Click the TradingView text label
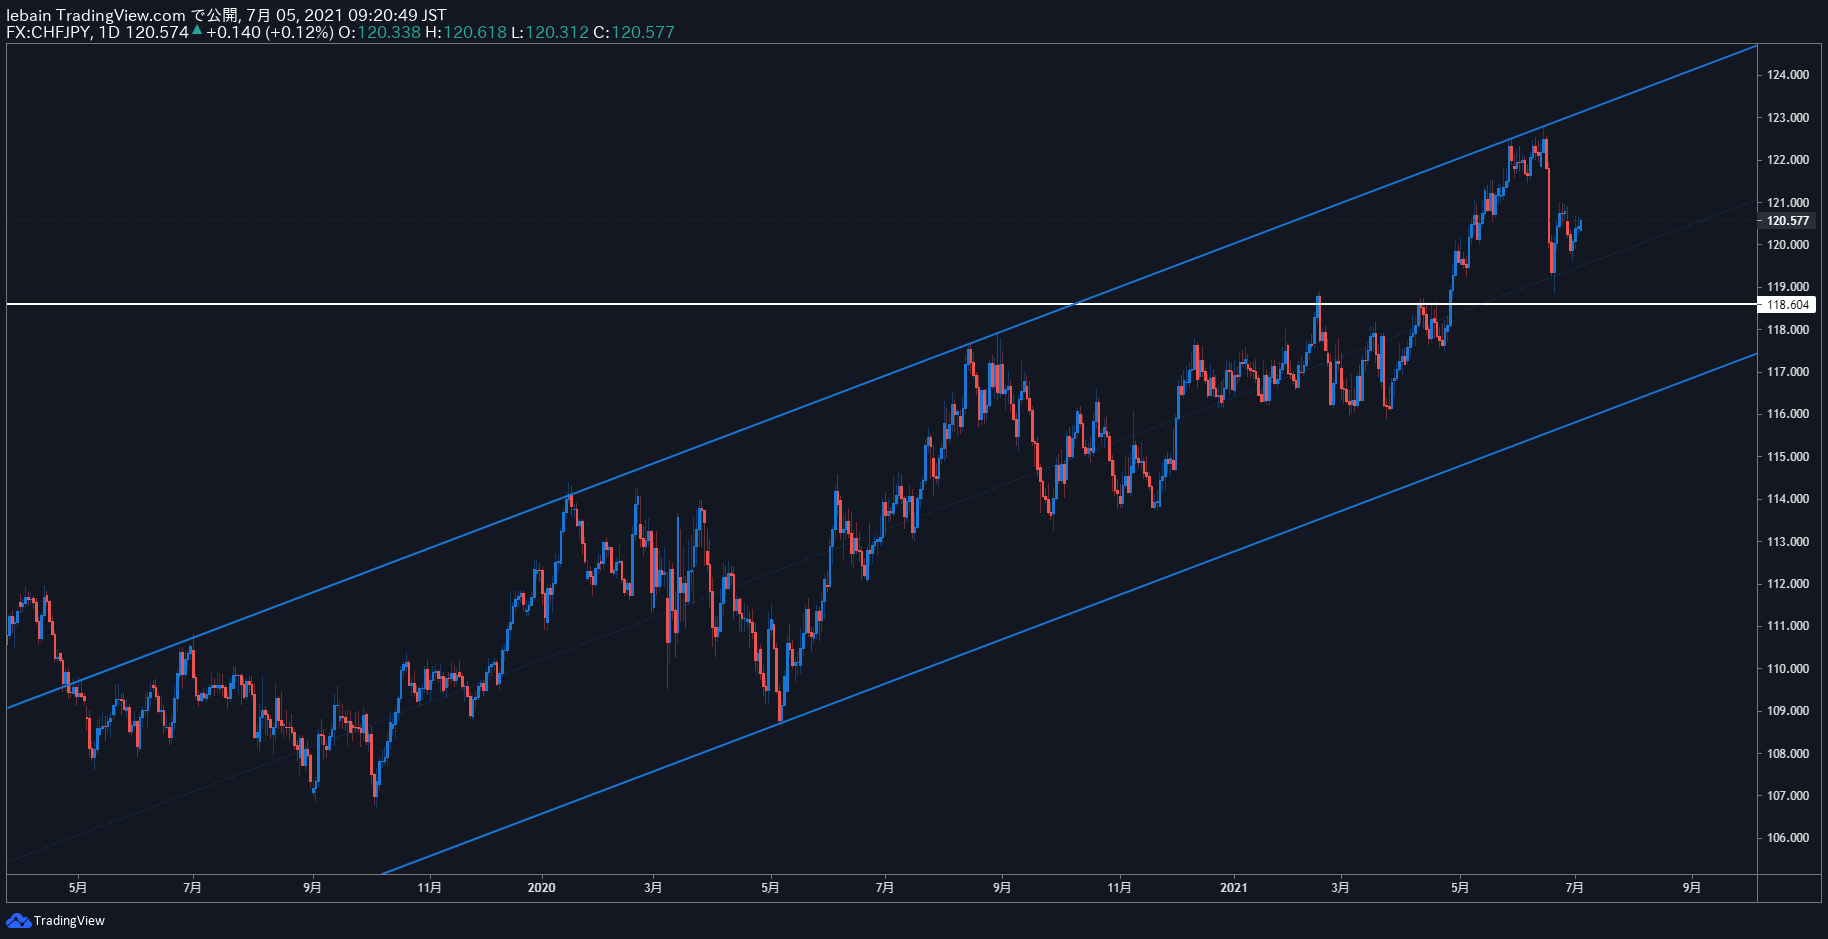 [69, 921]
